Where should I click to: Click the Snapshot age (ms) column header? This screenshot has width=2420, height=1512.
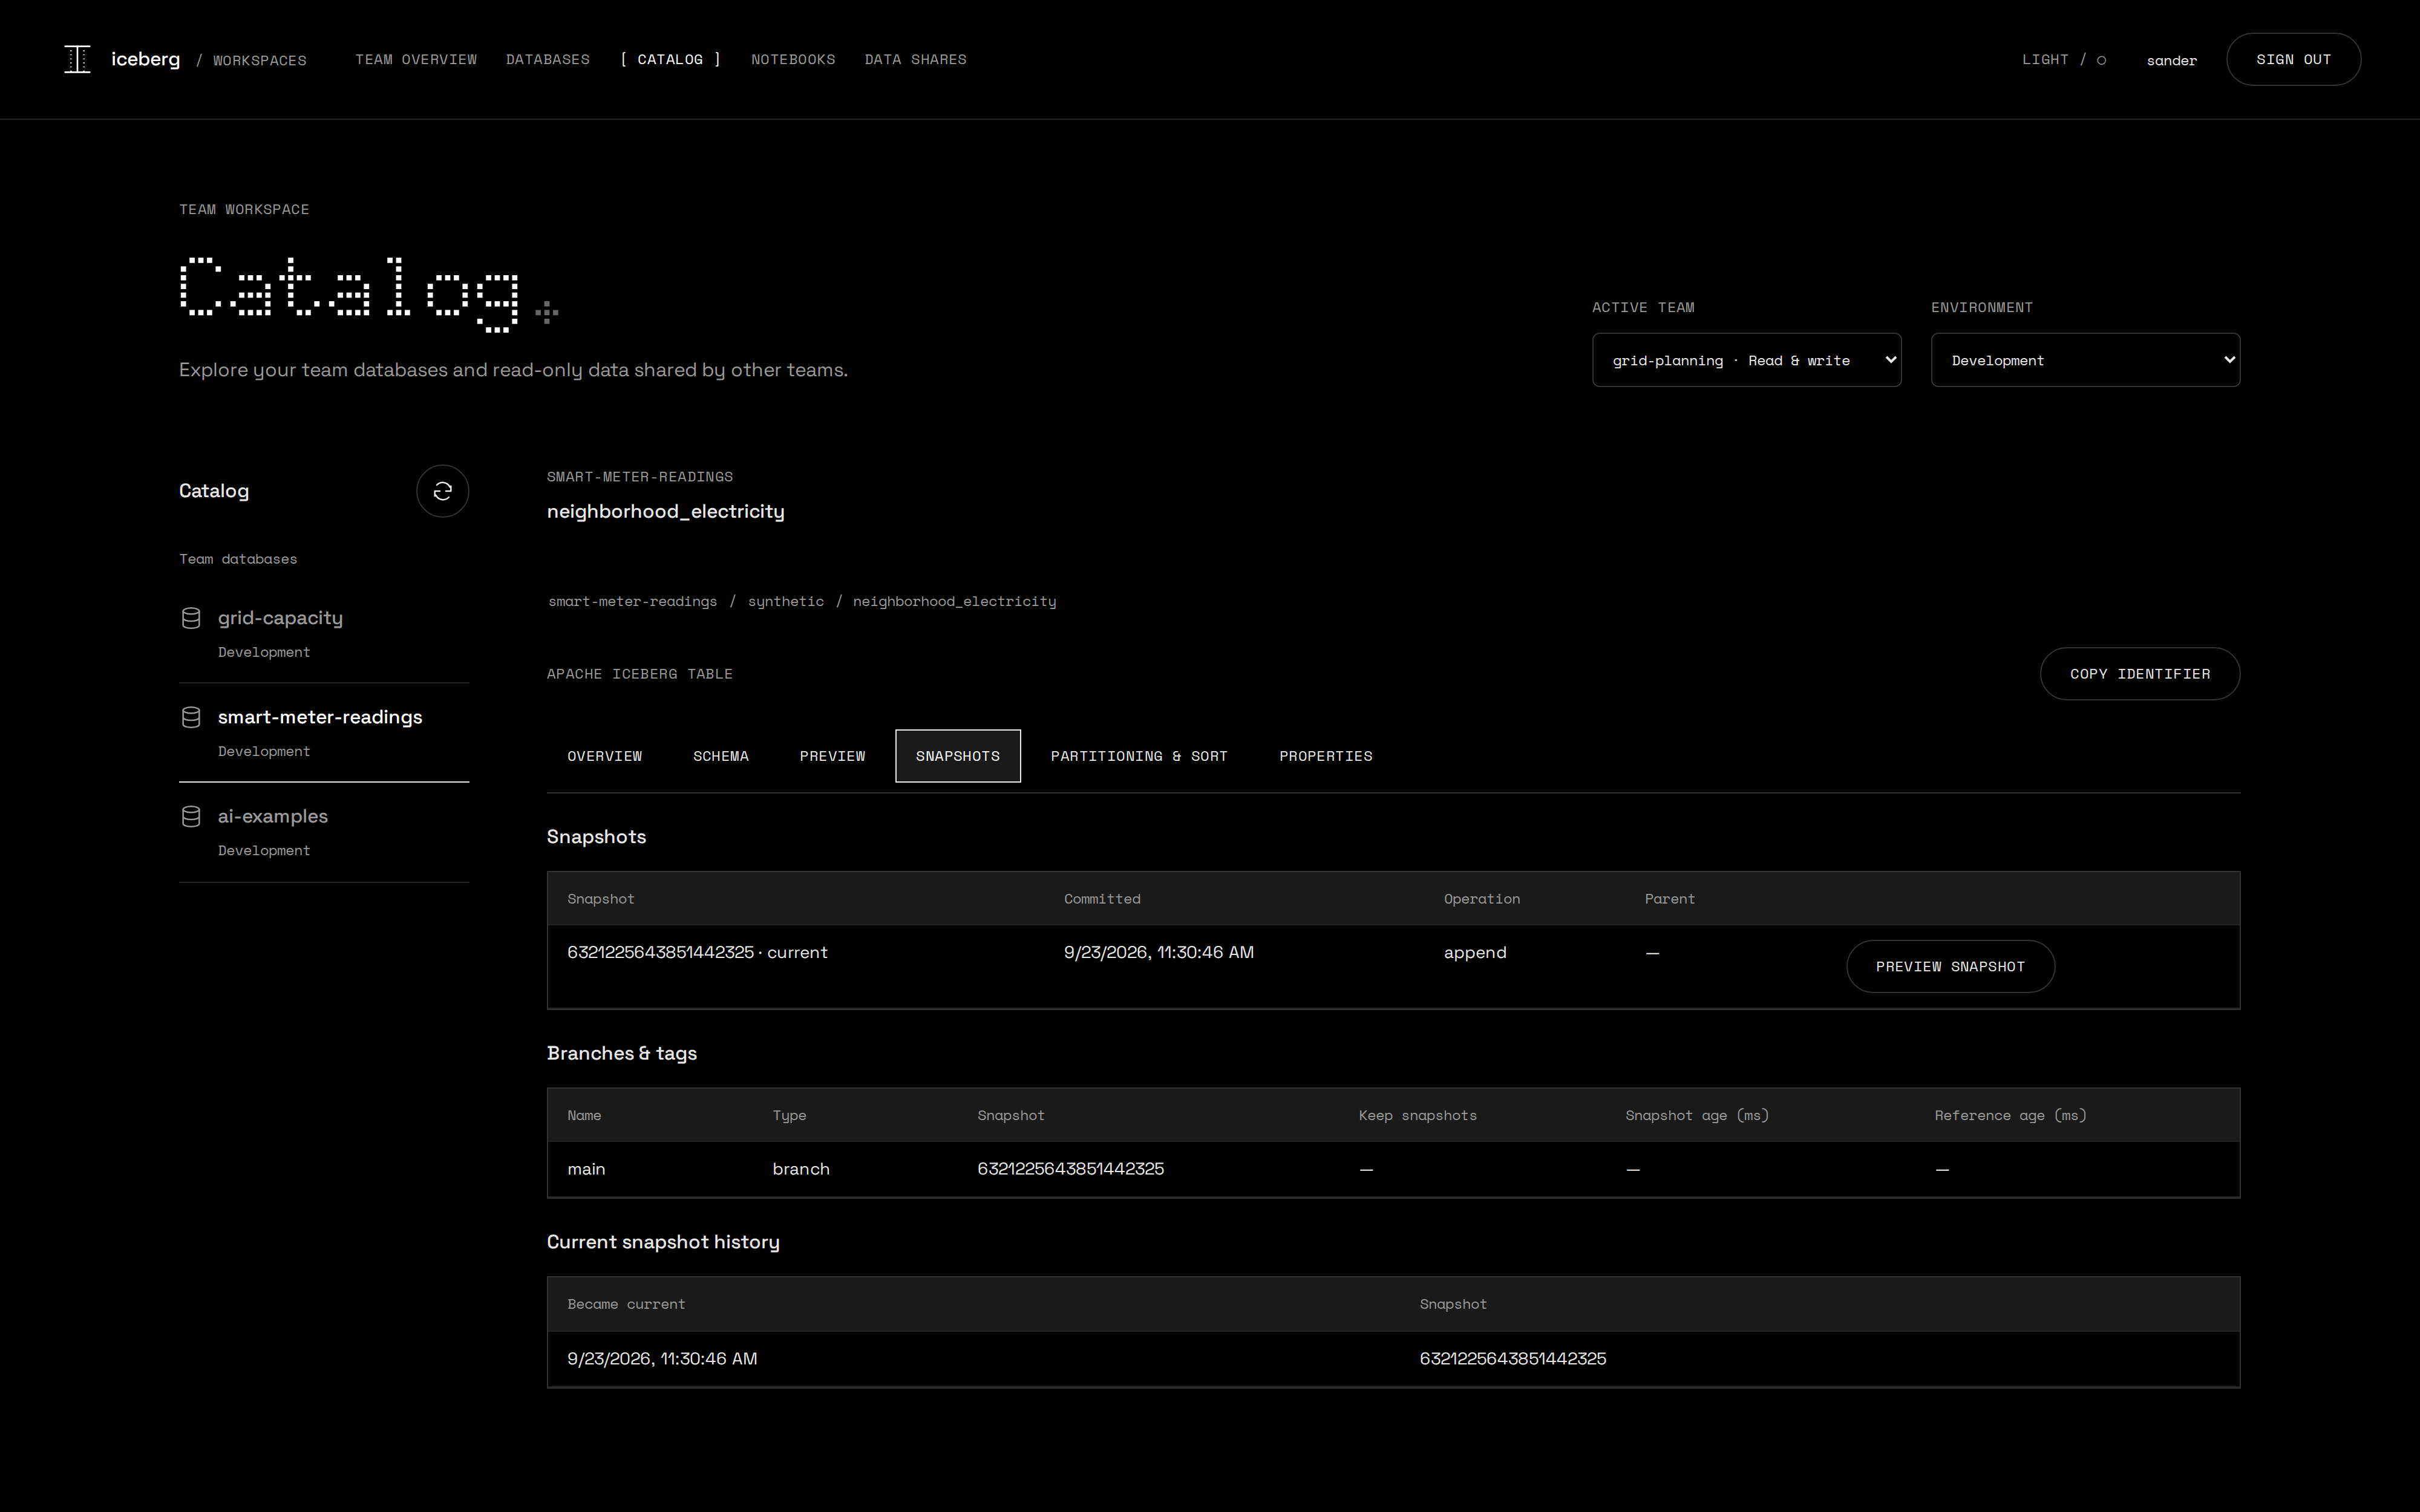pyautogui.click(x=1697, y=1116)
